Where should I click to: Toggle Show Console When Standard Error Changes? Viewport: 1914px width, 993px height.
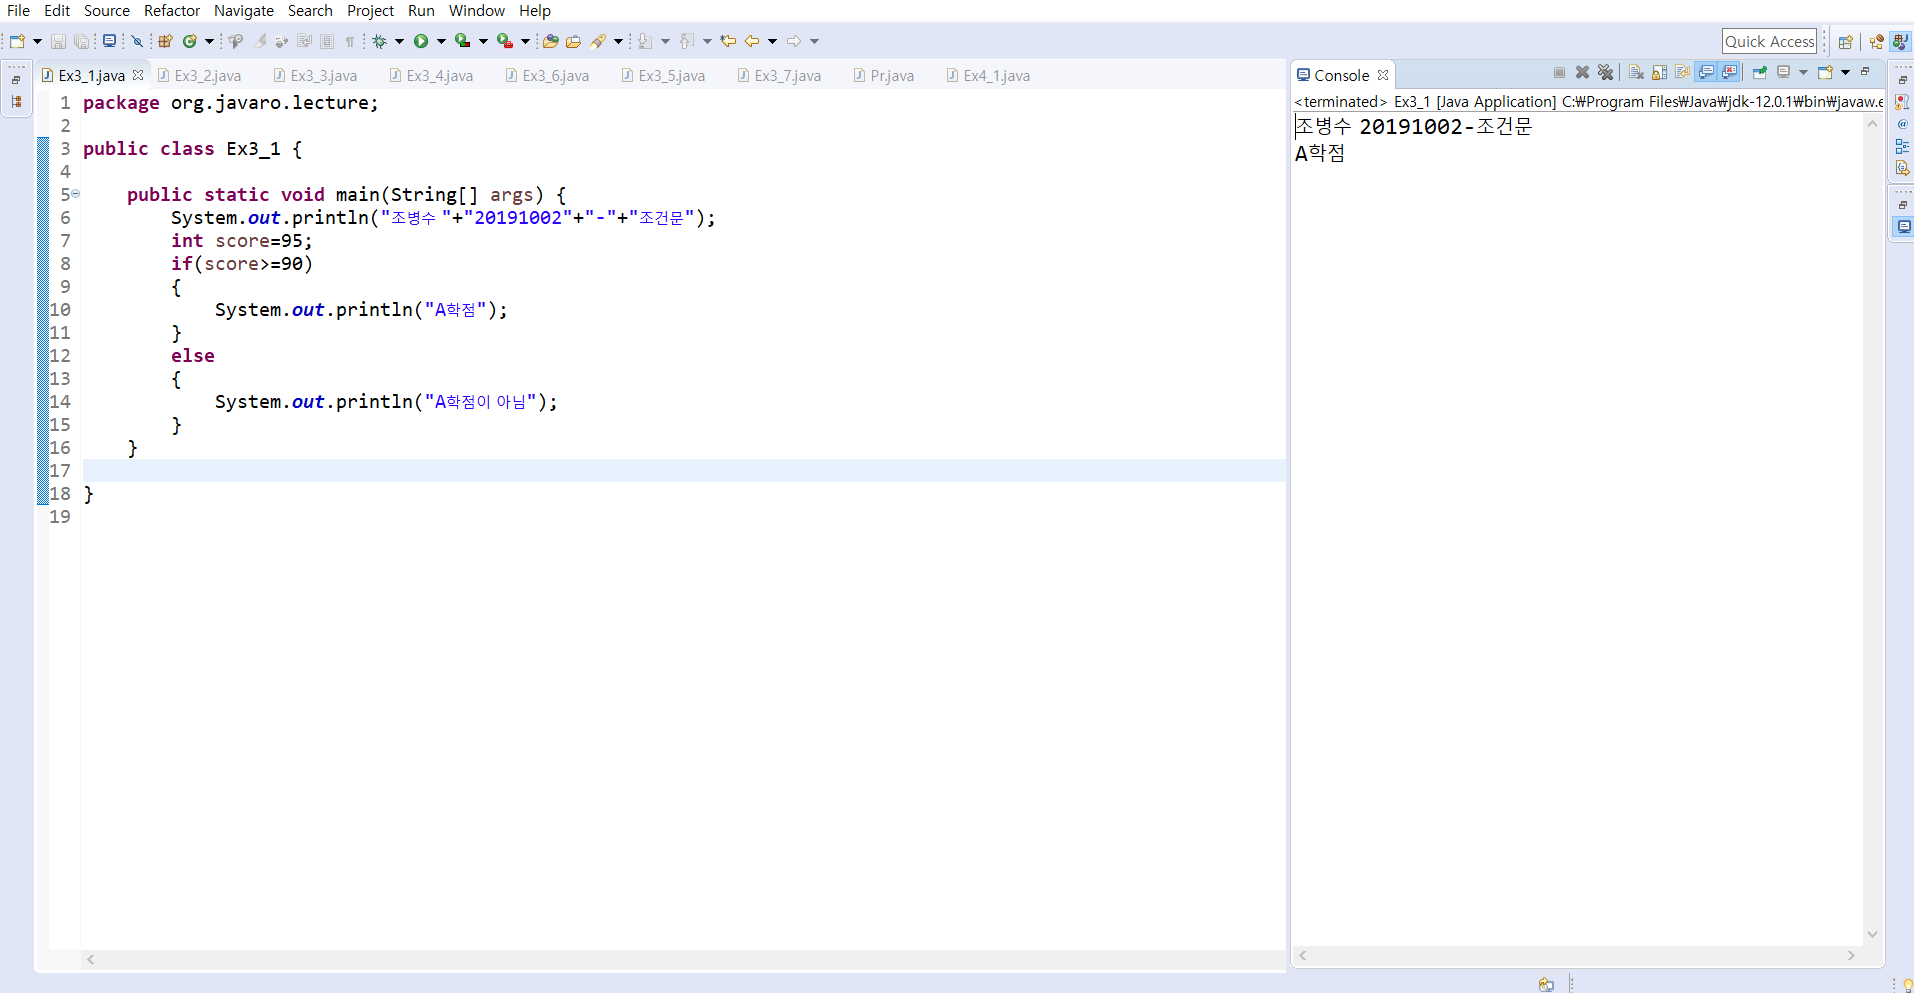pos(1729,72)
